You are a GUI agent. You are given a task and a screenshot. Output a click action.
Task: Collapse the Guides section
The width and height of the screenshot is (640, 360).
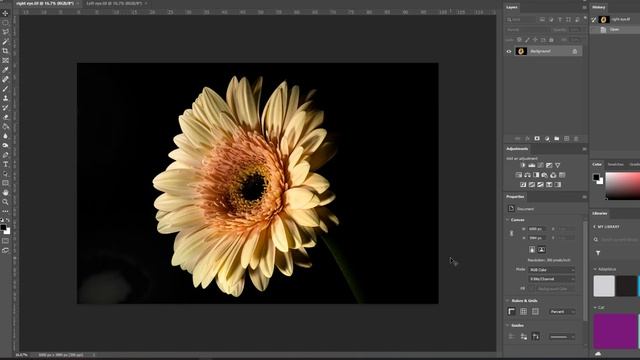tap(508, 326)
